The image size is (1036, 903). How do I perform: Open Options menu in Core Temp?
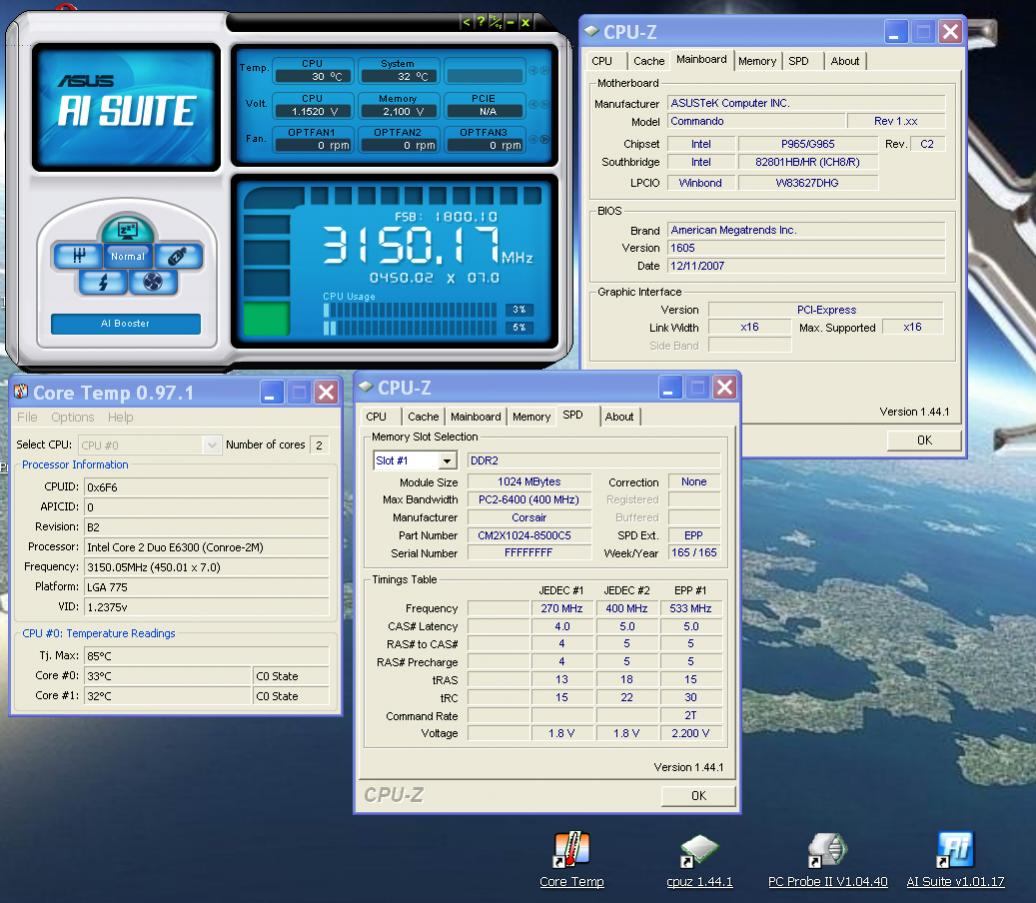coord(73,417)
